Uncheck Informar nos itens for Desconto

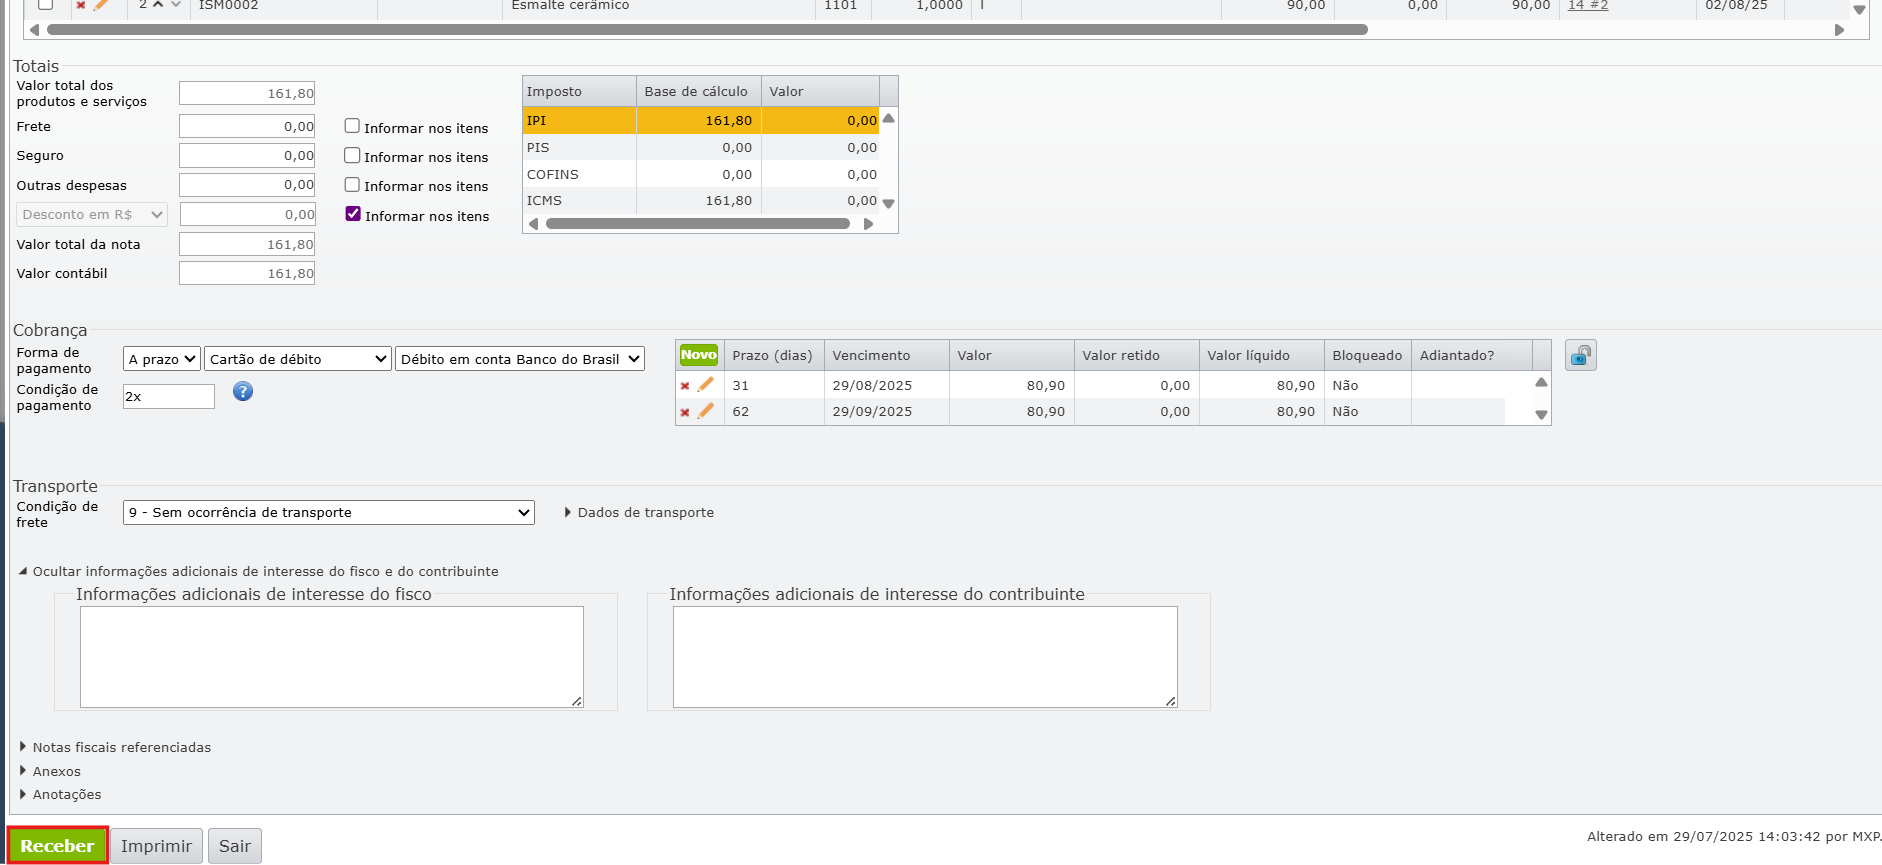click(353, 214)
